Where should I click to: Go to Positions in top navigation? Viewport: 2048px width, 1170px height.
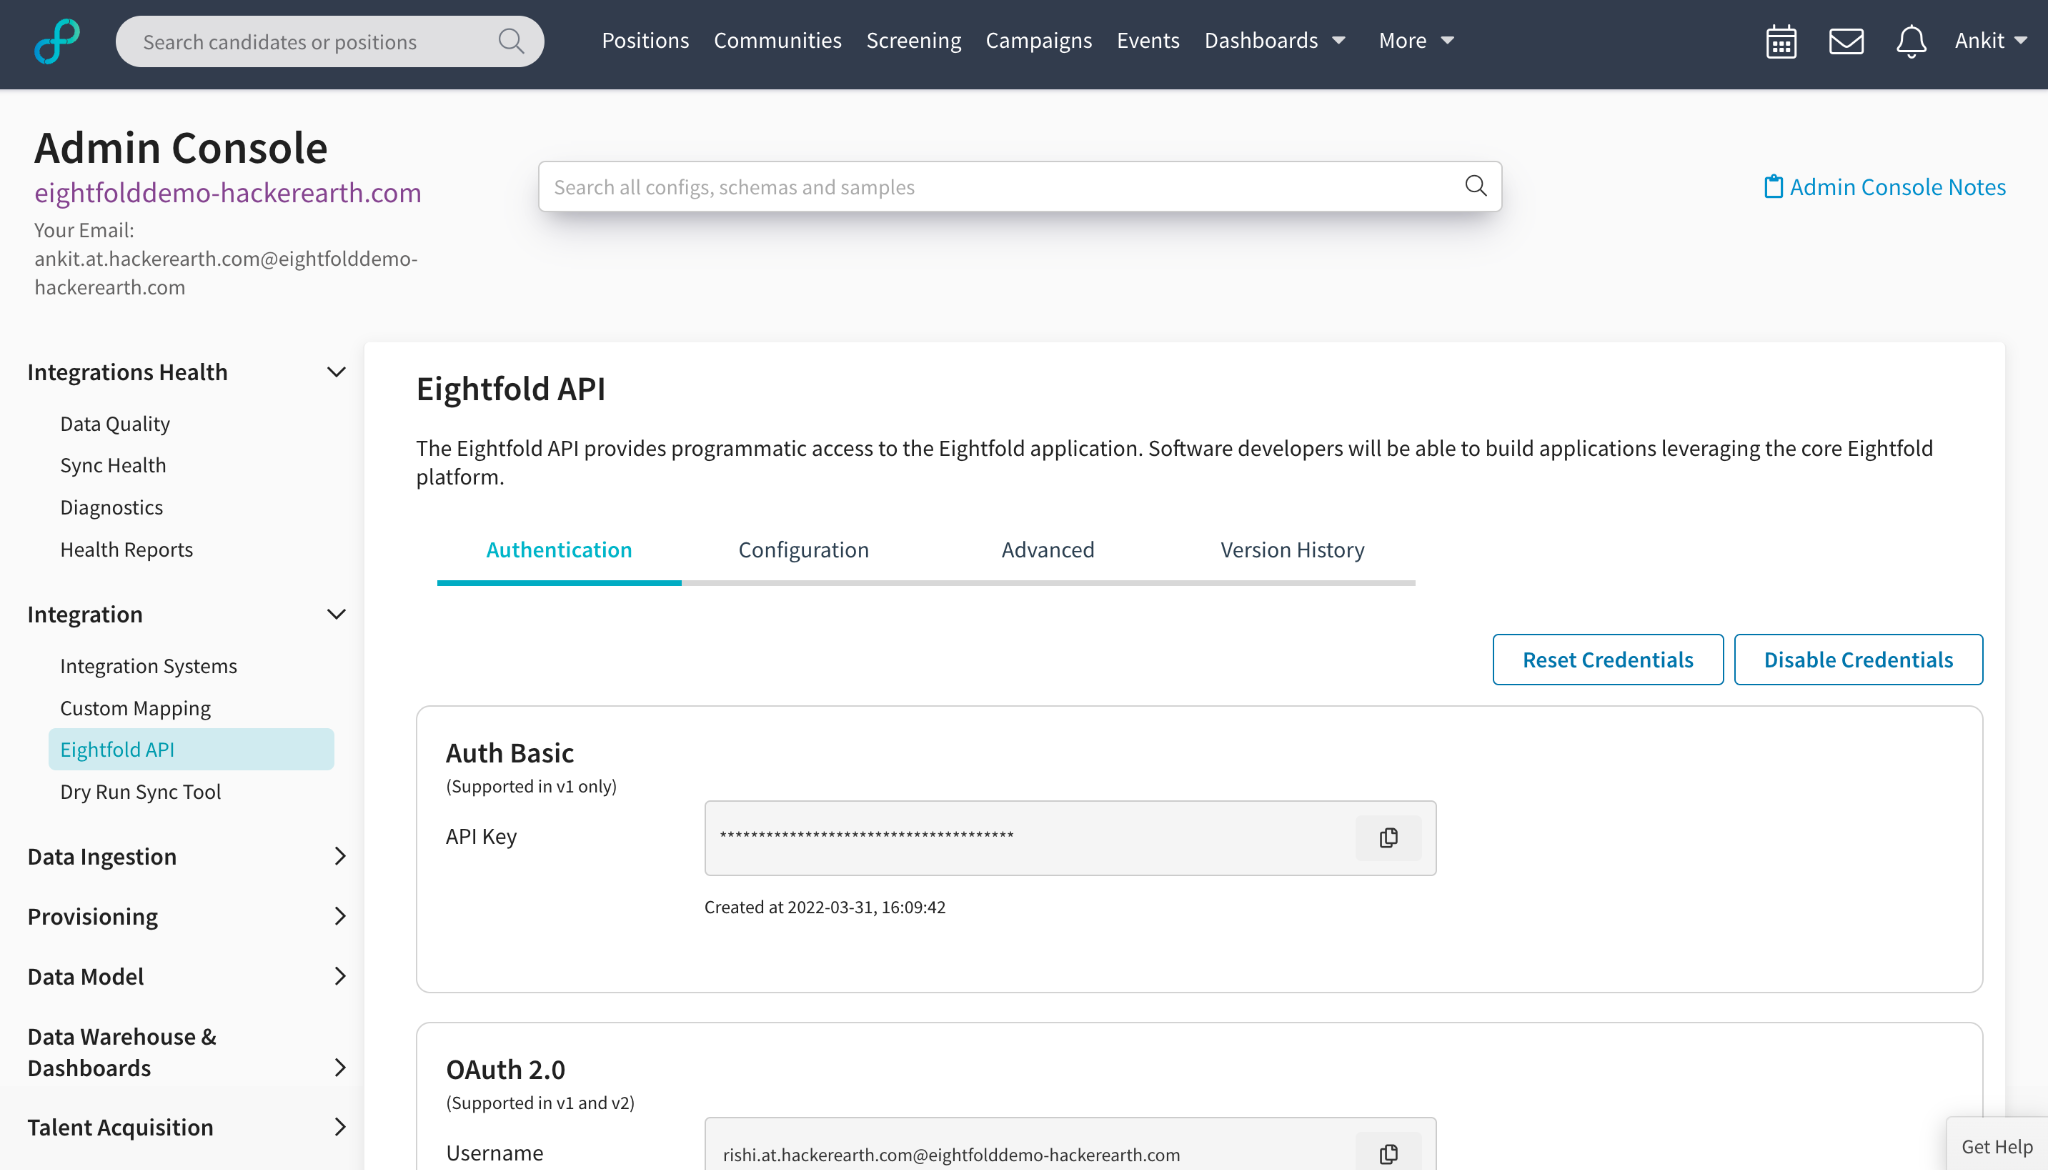point(645,41)
